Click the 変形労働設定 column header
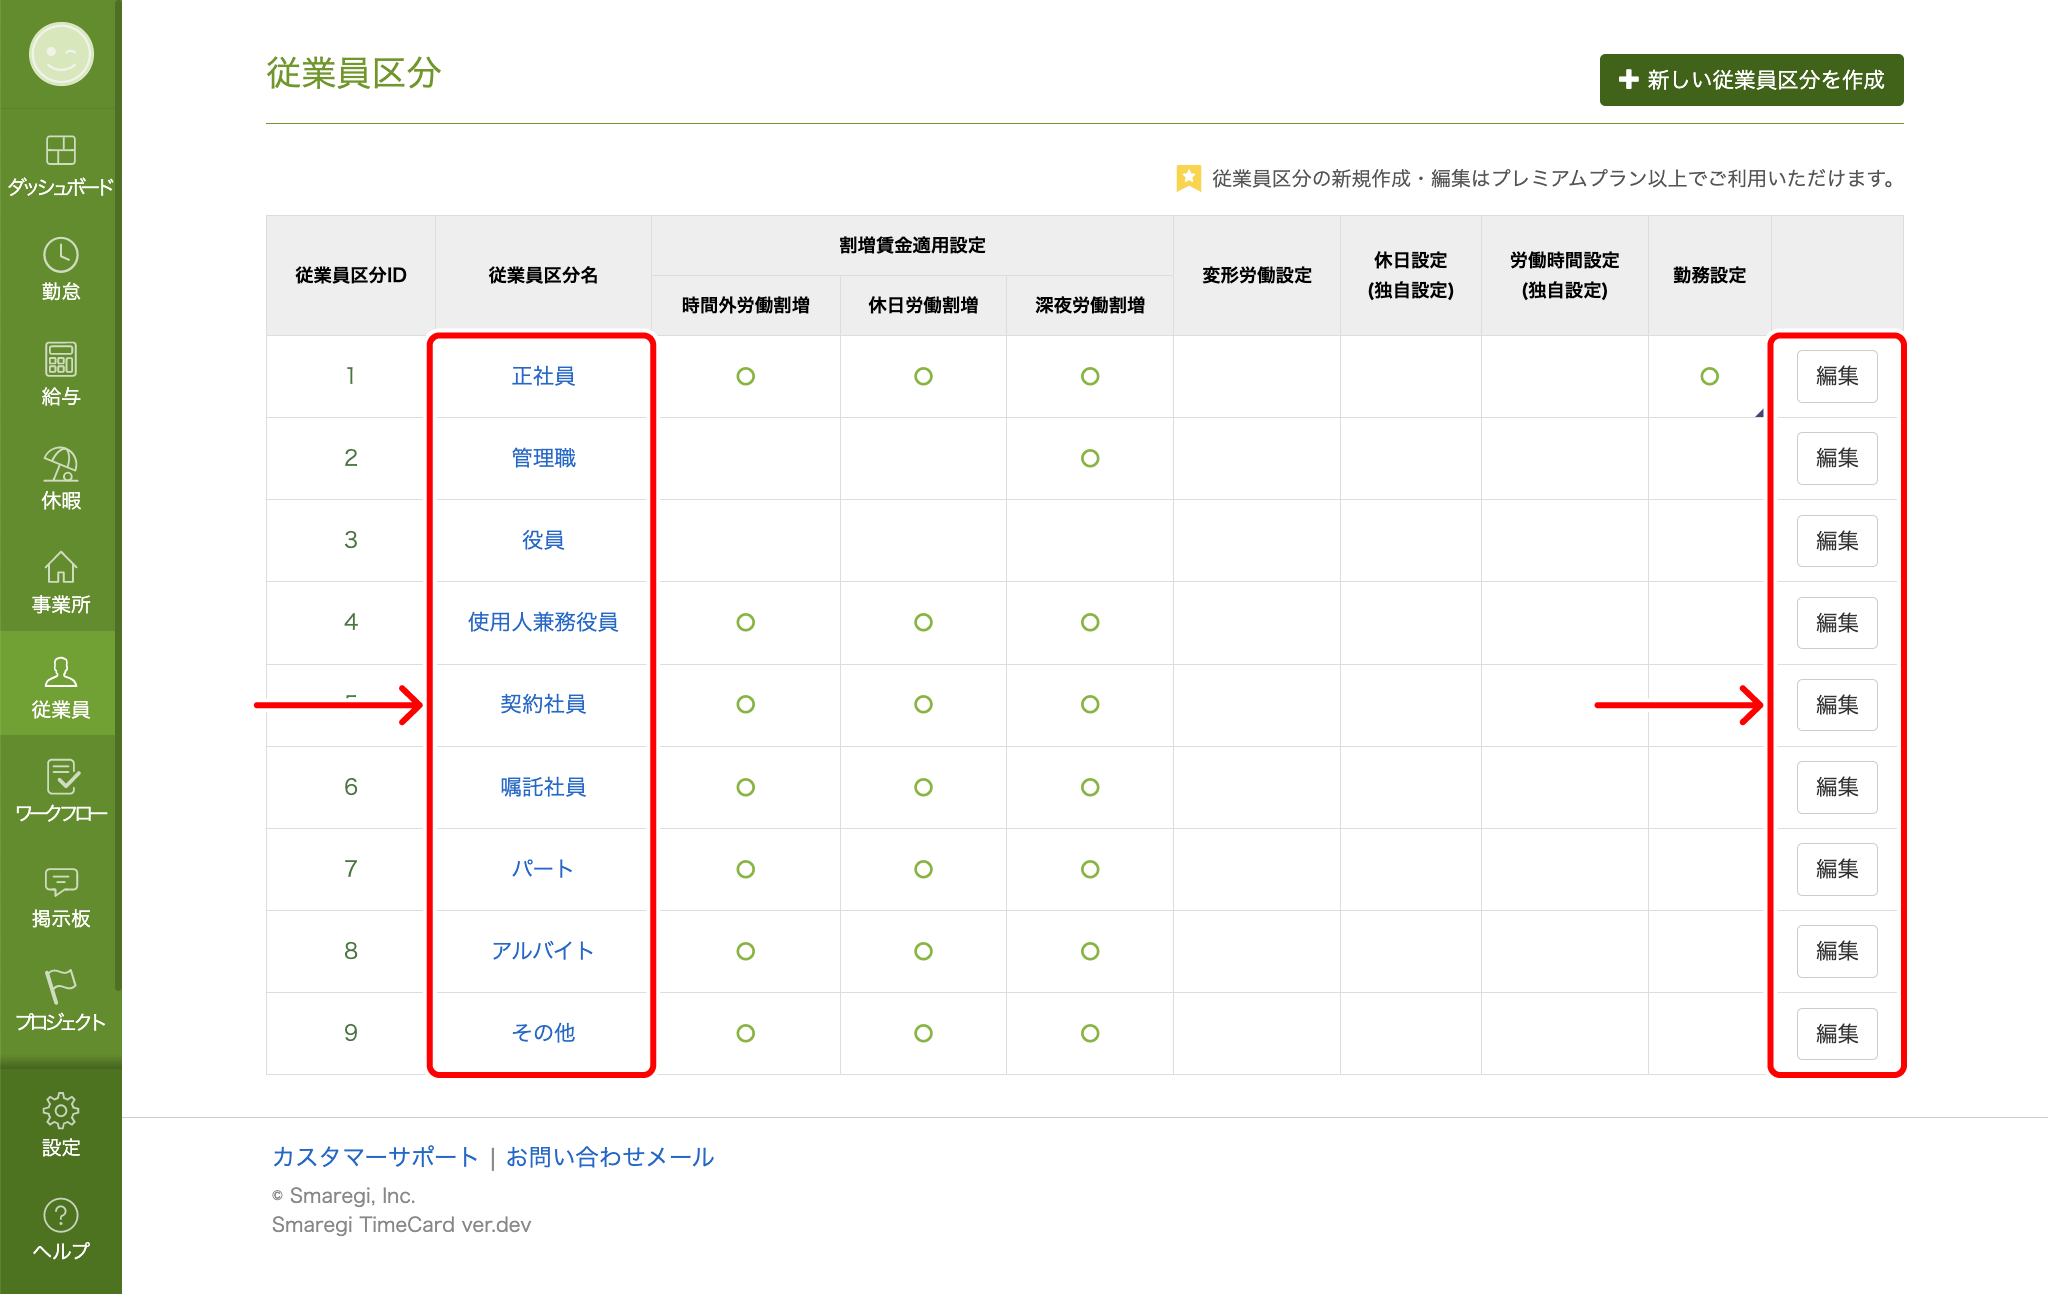 [x=1257, y=275]
